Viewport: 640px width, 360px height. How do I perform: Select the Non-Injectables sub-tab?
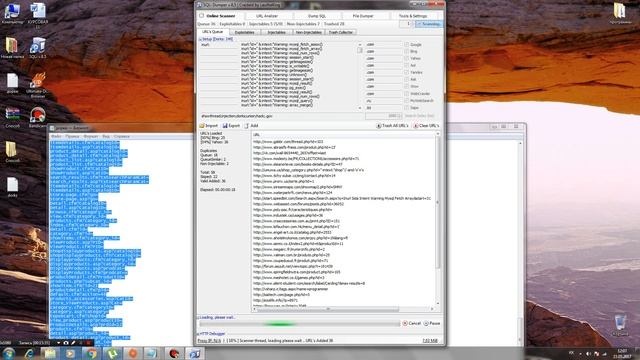(308, 32)
